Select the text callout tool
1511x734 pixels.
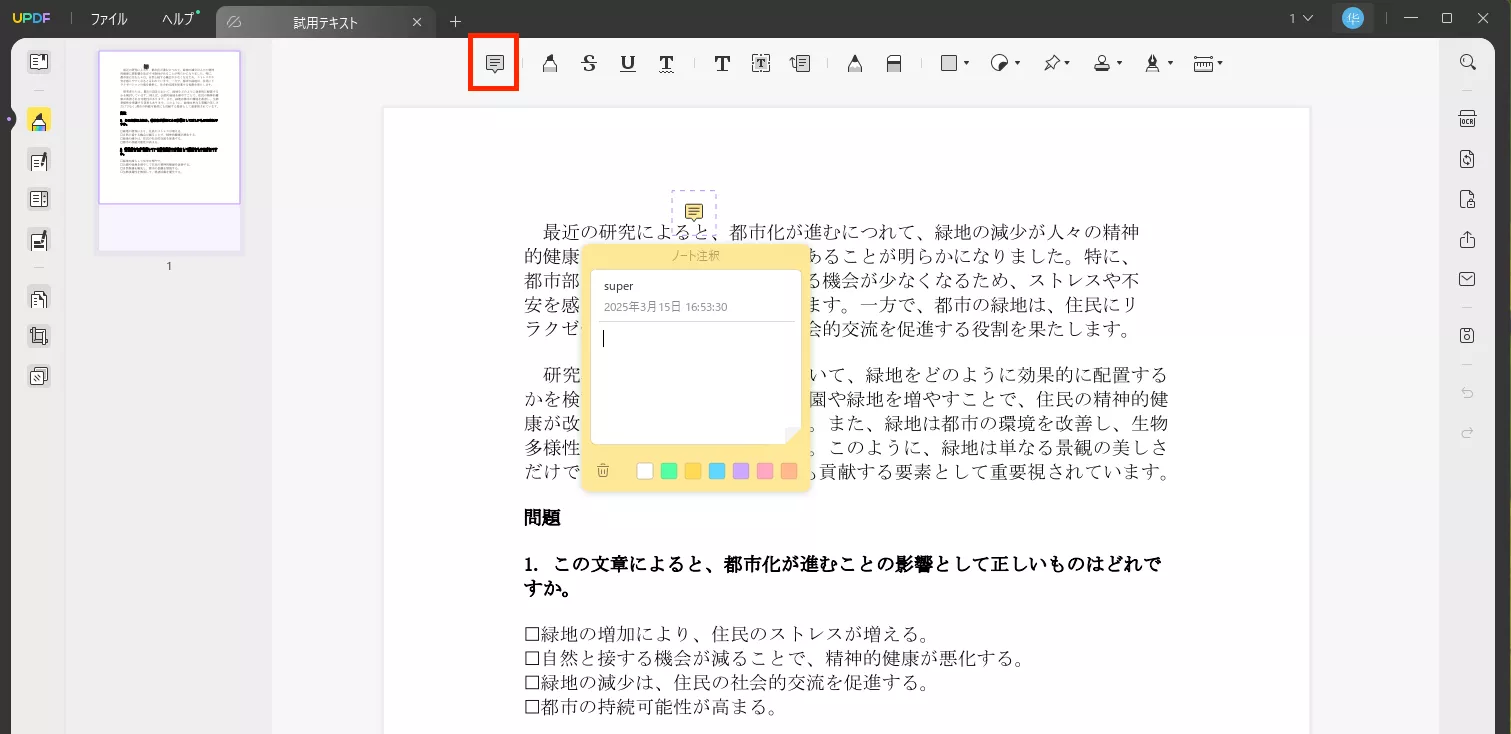coord(800,63)
